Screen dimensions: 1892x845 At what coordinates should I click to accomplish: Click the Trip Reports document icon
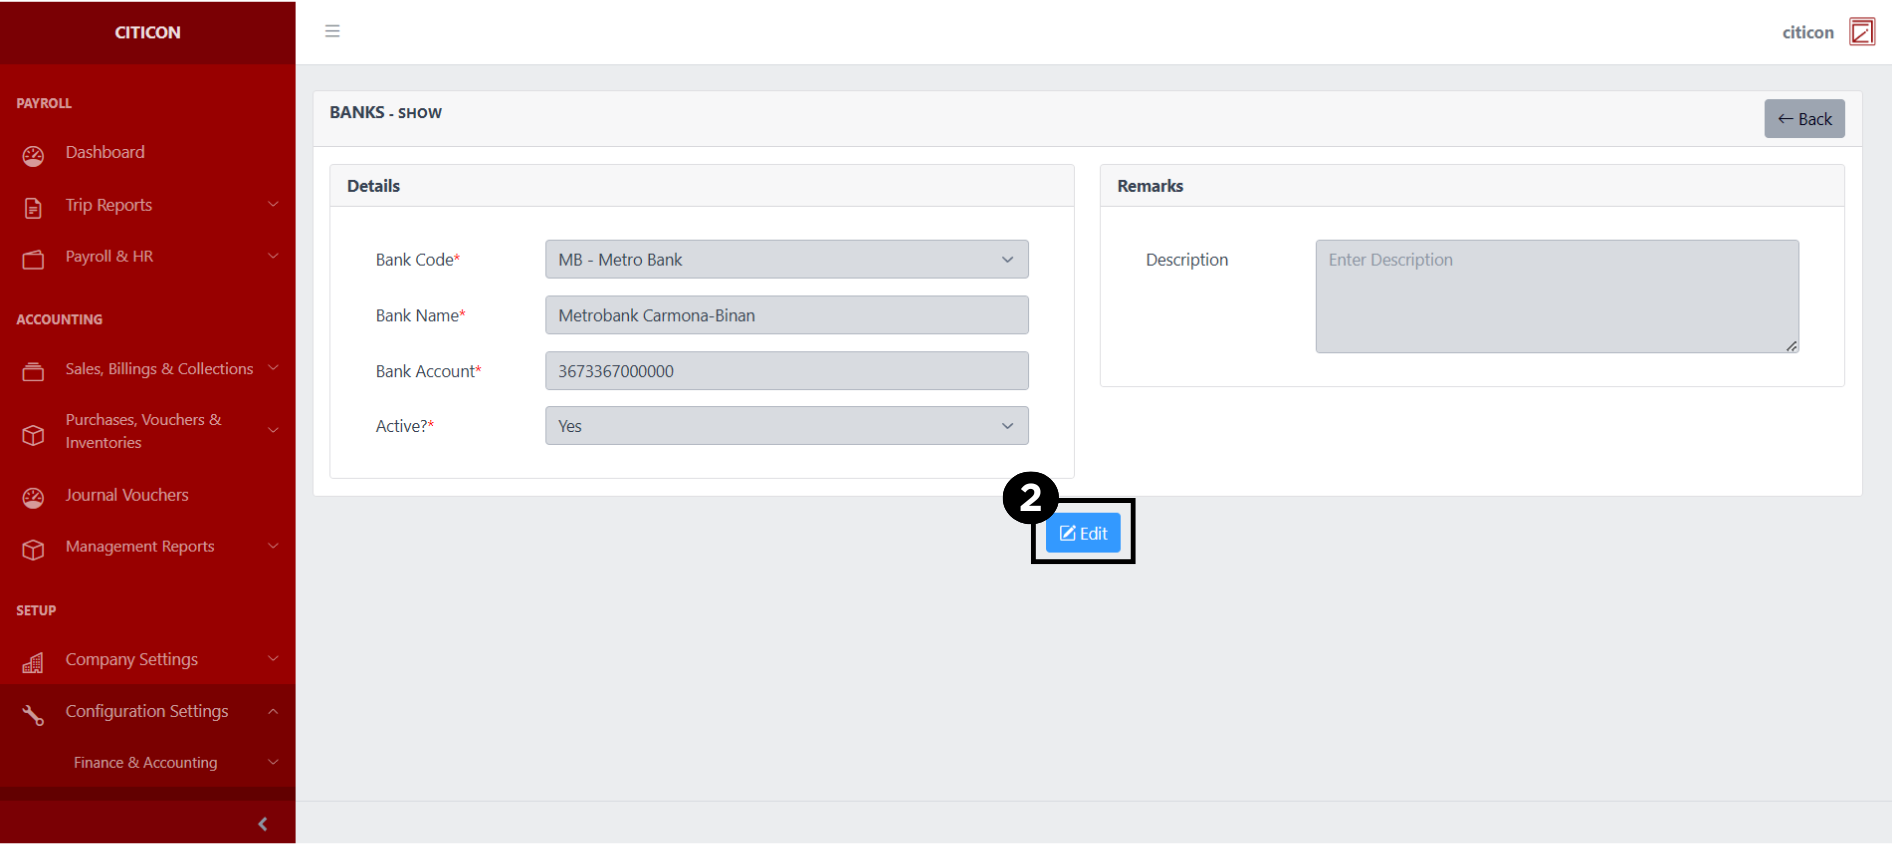[x=33, y=207]
